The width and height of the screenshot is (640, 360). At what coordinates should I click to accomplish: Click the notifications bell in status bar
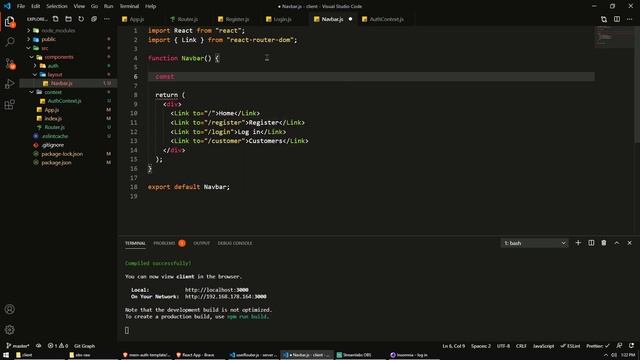coord(631,346)
